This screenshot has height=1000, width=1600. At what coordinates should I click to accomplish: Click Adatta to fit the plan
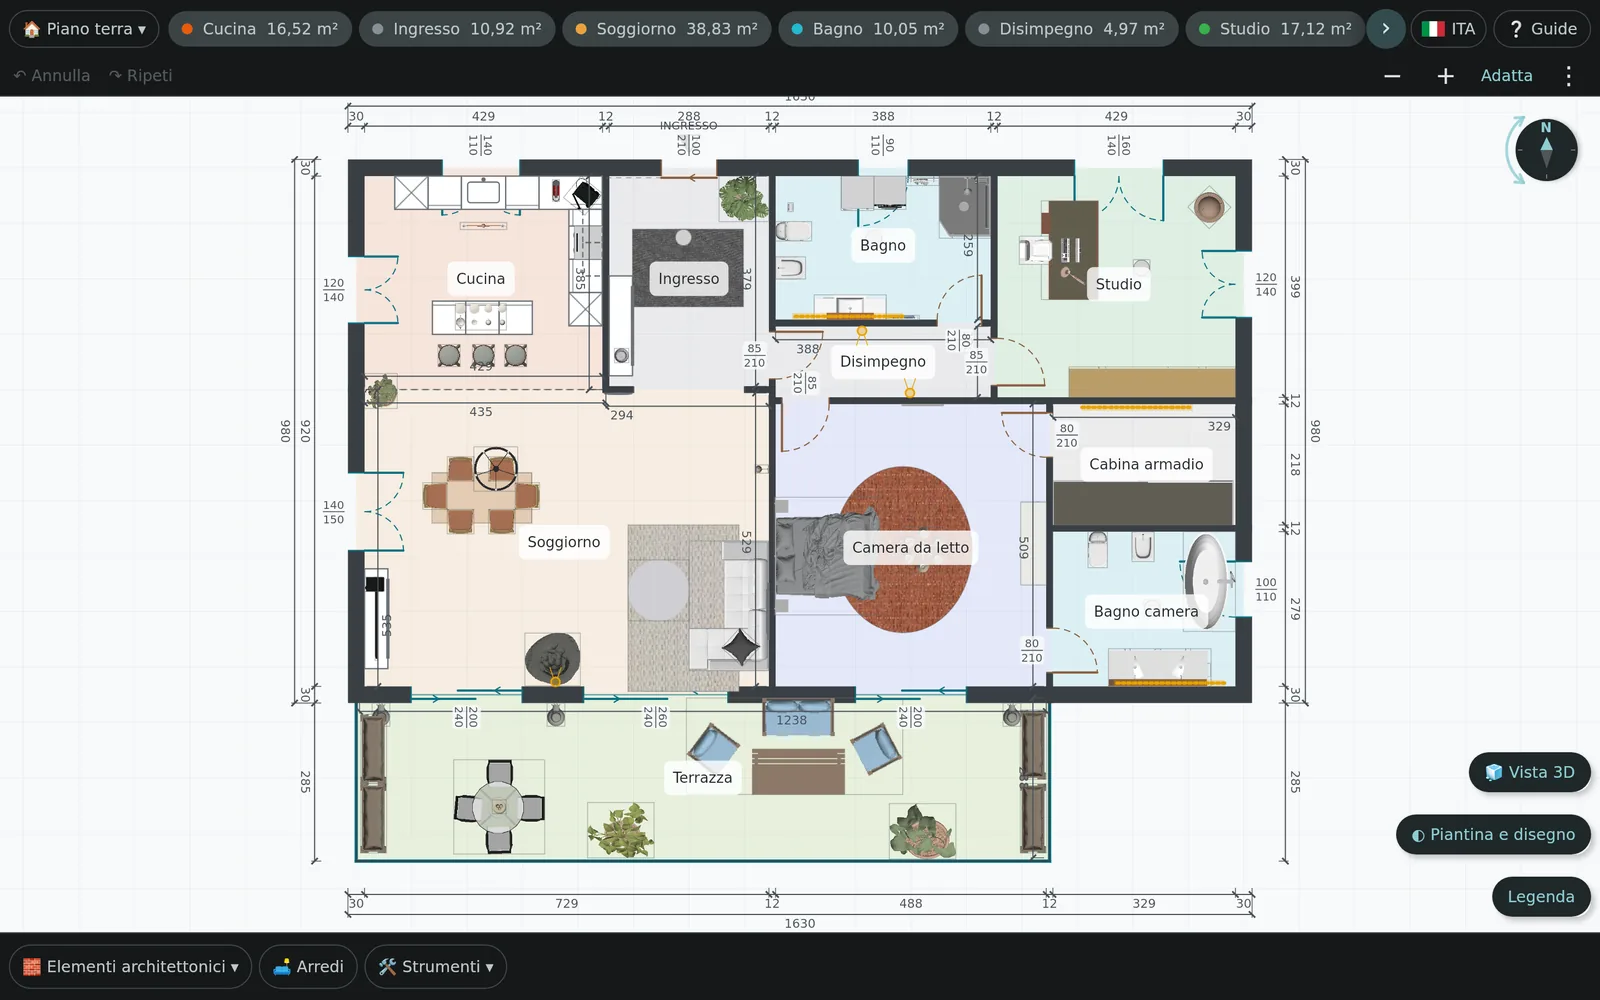point(1506,75)
